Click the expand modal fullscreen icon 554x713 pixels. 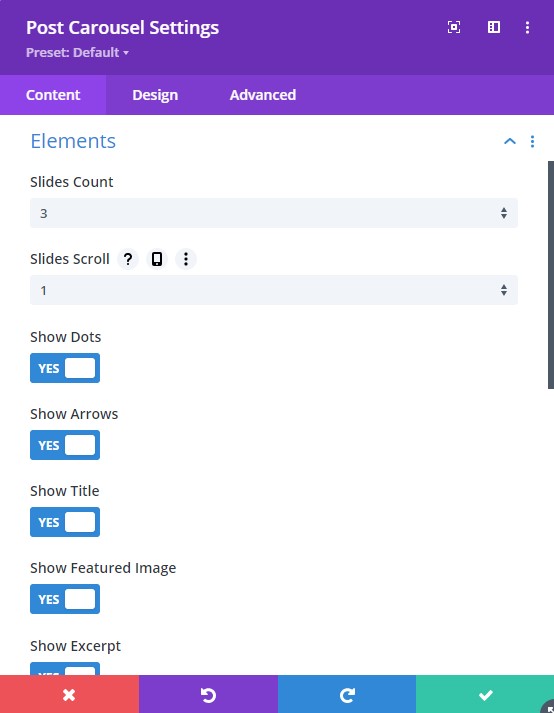(x=453, y=27)
